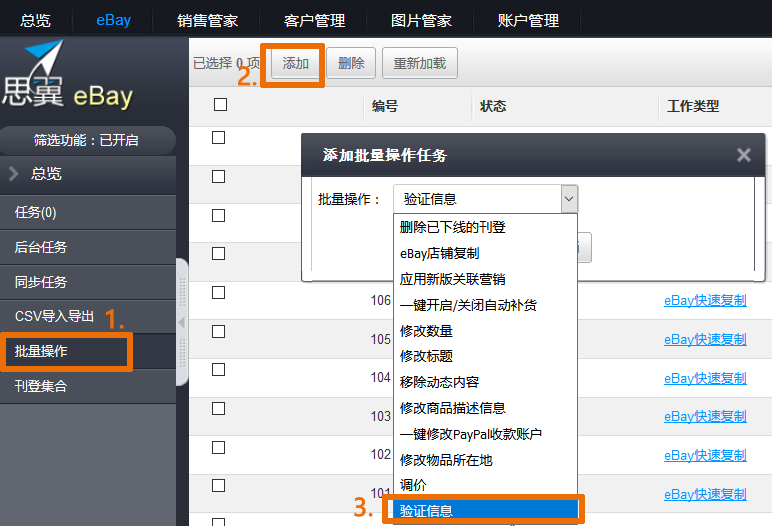
Task: Pick the 修改标题 option
Action: coord(485,356)
